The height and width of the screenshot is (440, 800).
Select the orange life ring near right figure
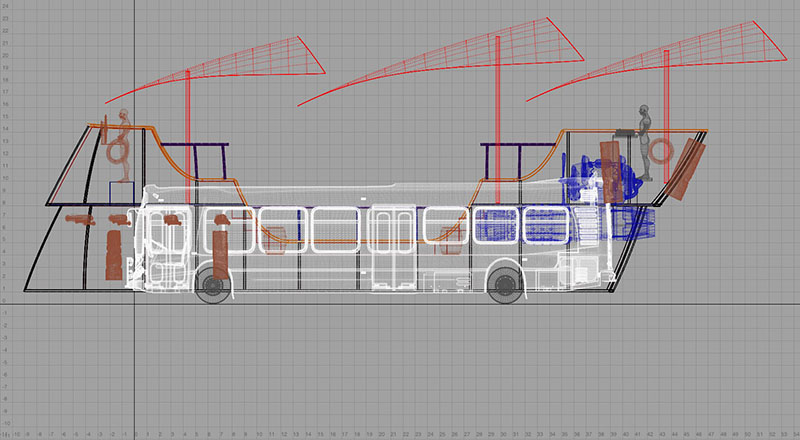click(661, 151)
